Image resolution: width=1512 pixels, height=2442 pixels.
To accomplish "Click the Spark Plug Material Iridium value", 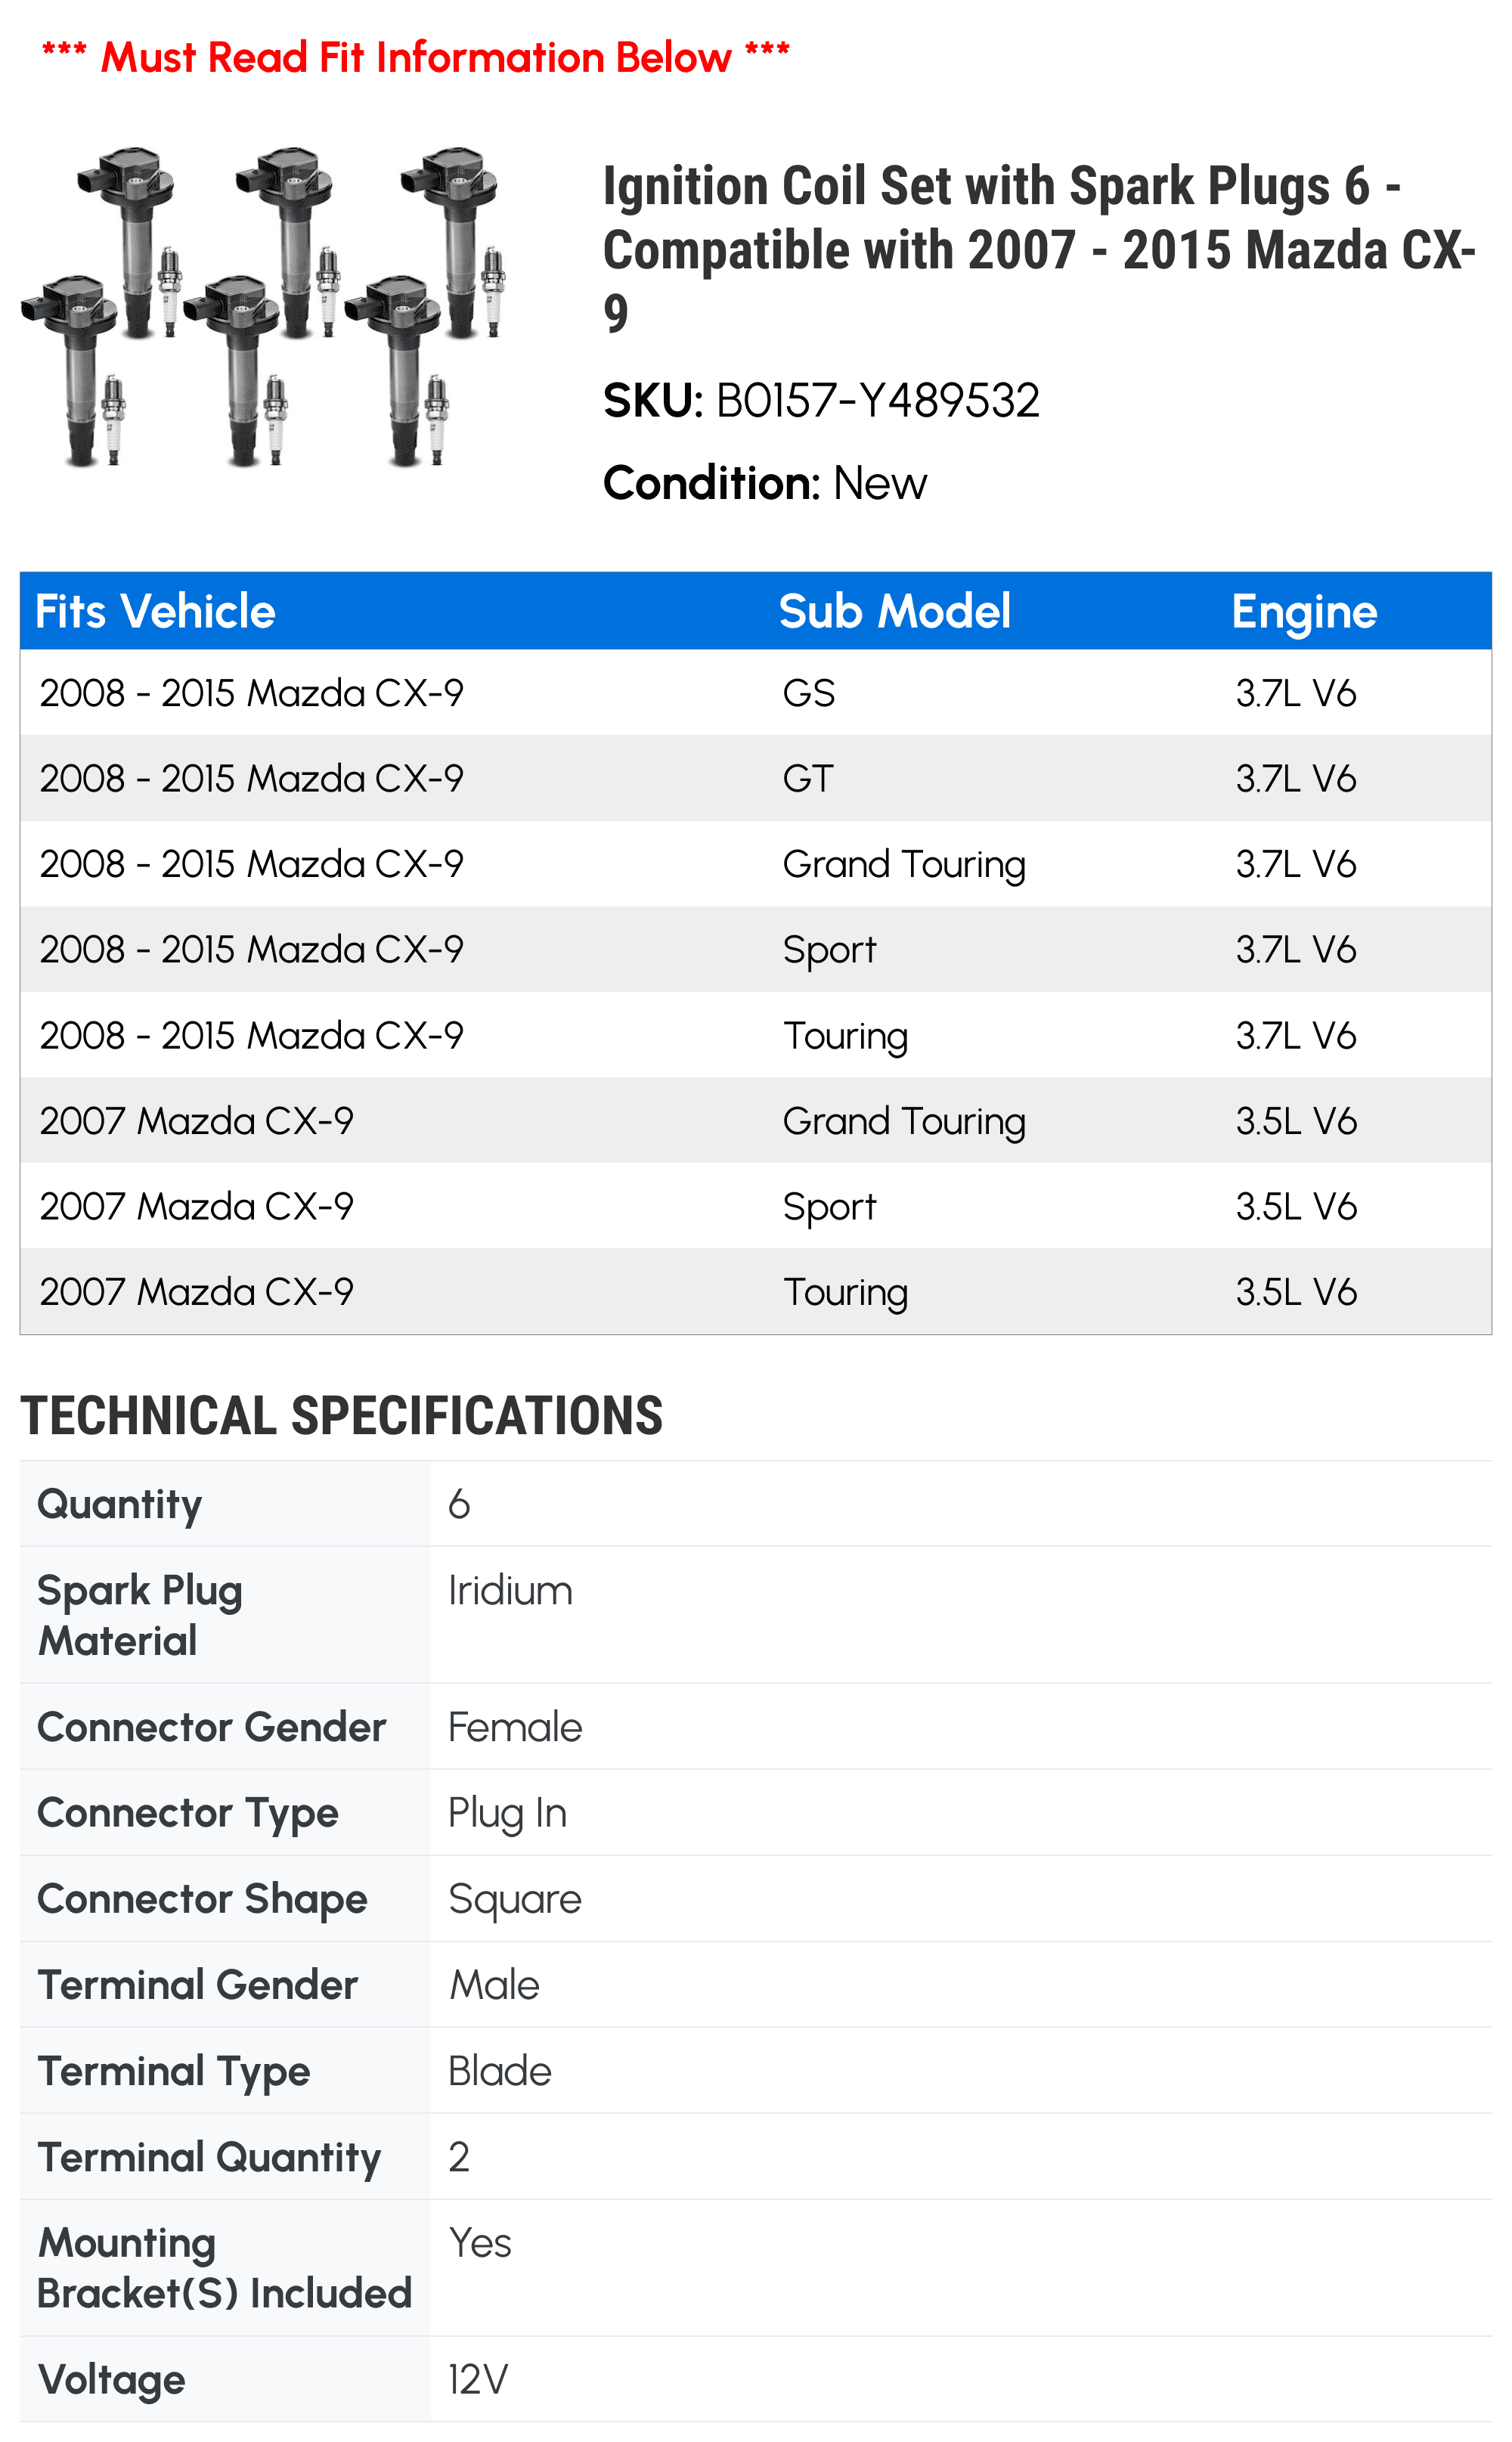I will click(x=510, y=1590).
